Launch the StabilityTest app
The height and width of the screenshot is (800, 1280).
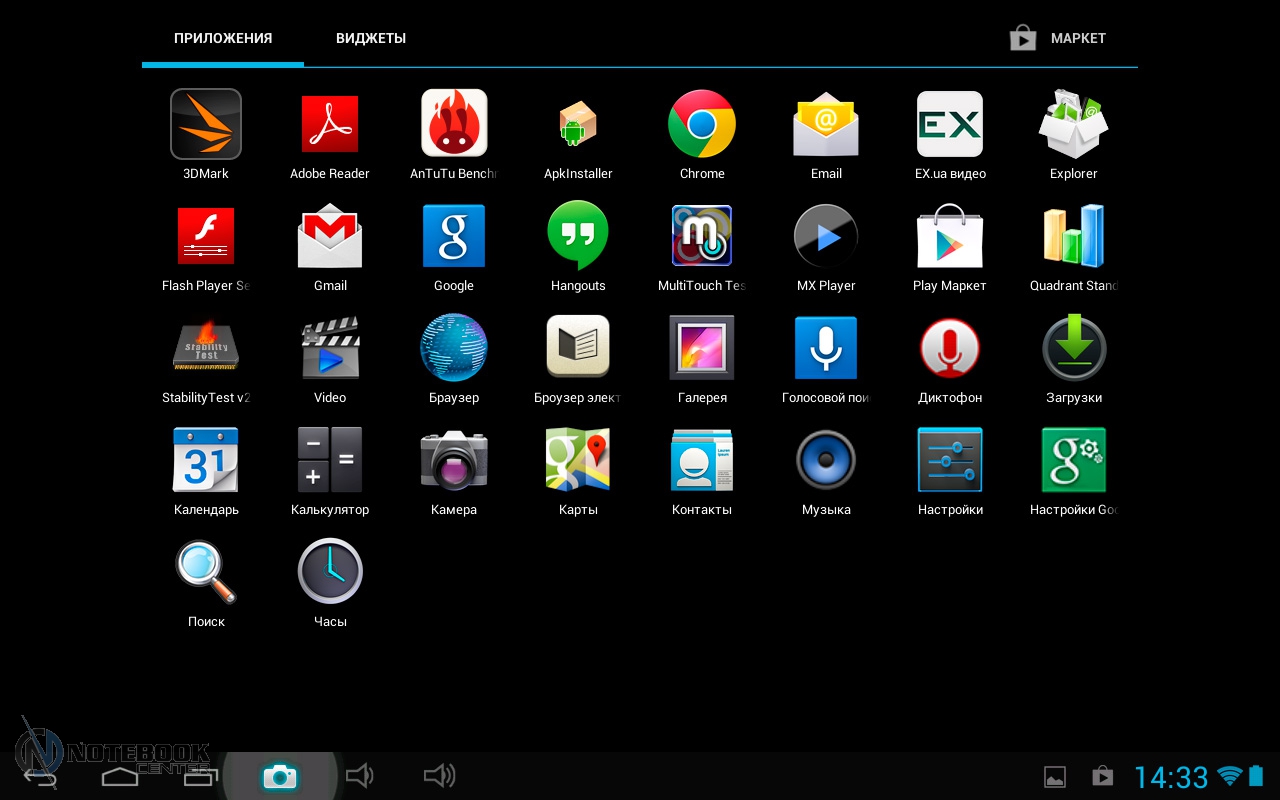(206, 349)
